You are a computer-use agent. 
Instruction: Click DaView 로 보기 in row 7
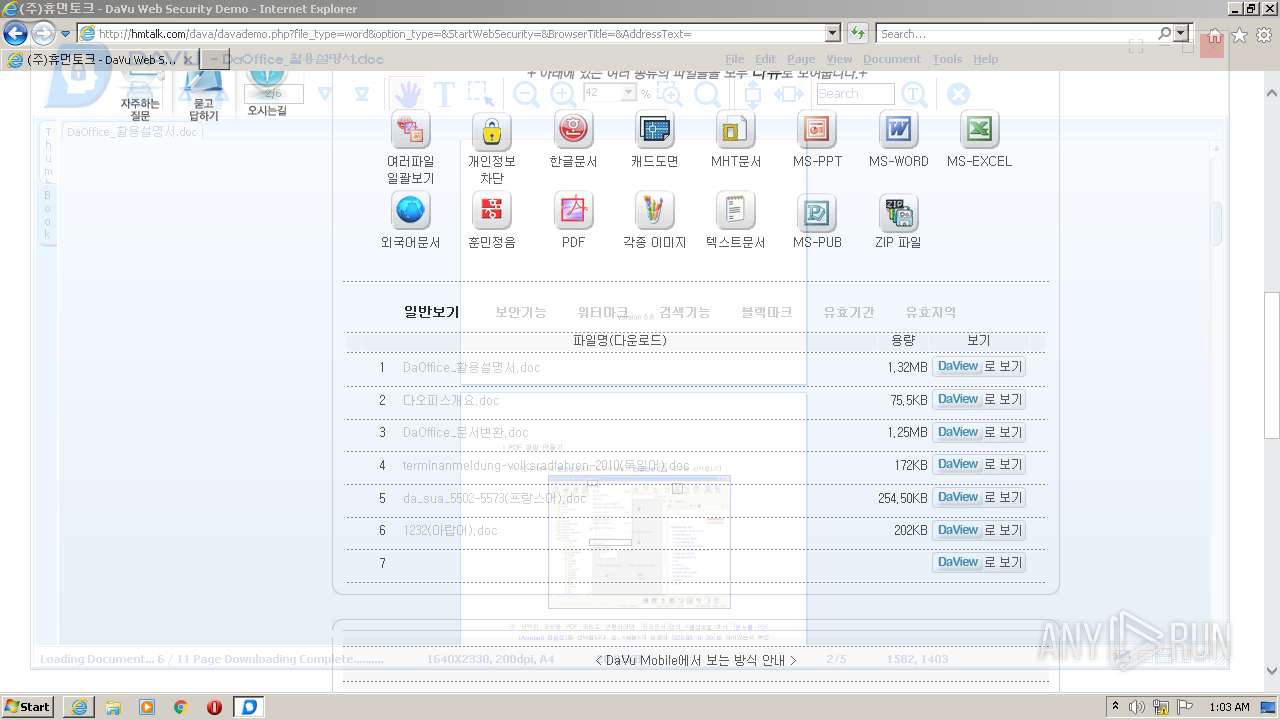pos(979,562)
